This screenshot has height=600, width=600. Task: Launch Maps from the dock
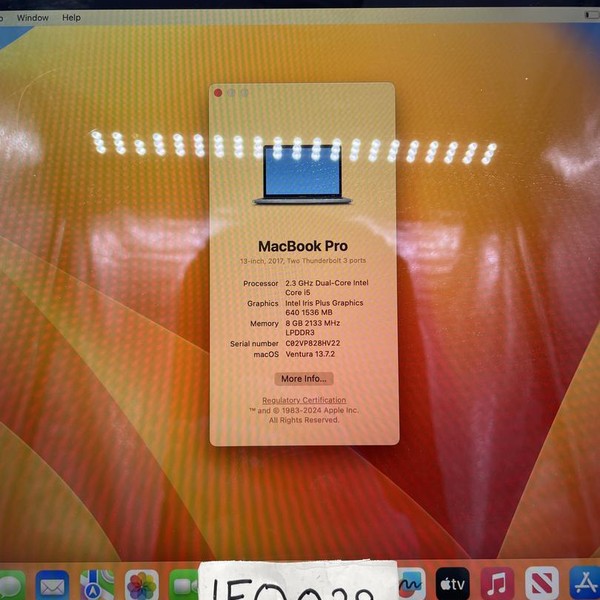tap(97, 585)
